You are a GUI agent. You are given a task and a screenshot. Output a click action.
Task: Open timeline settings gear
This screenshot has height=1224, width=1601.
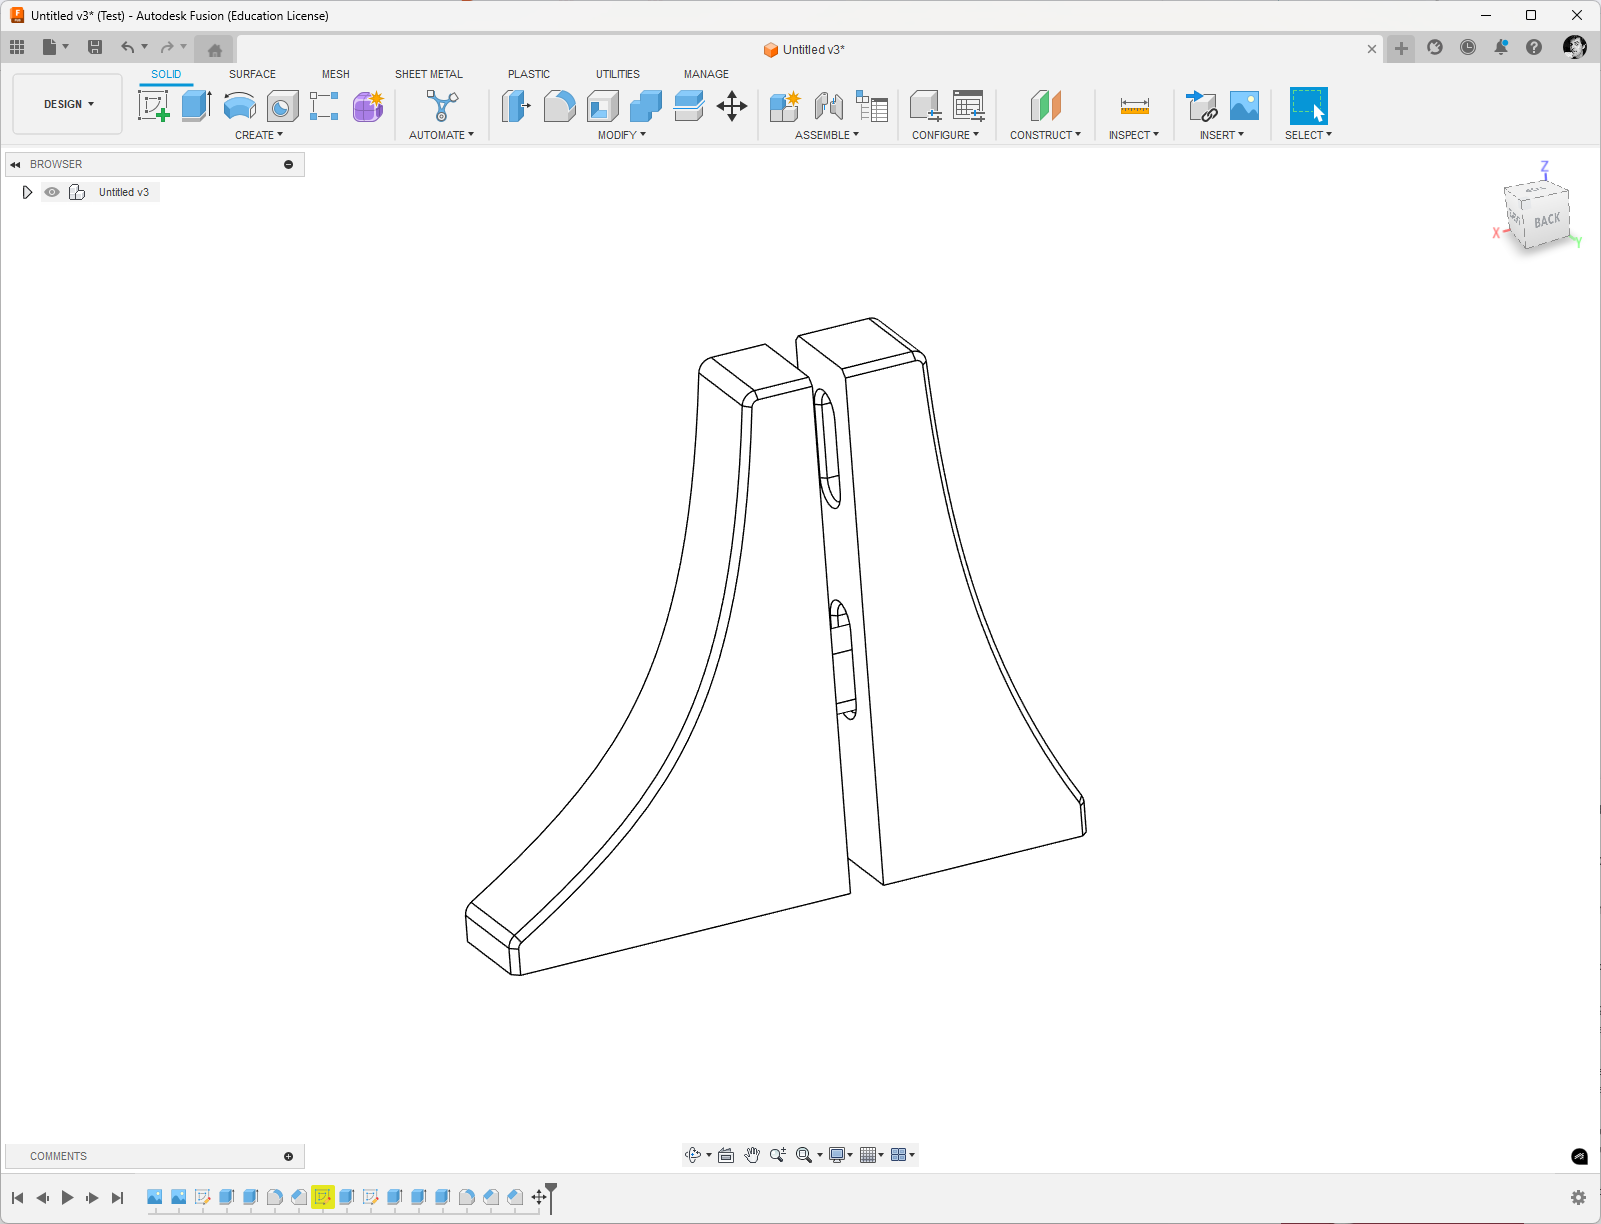pyautogui.click(x=1578, y=1197)
